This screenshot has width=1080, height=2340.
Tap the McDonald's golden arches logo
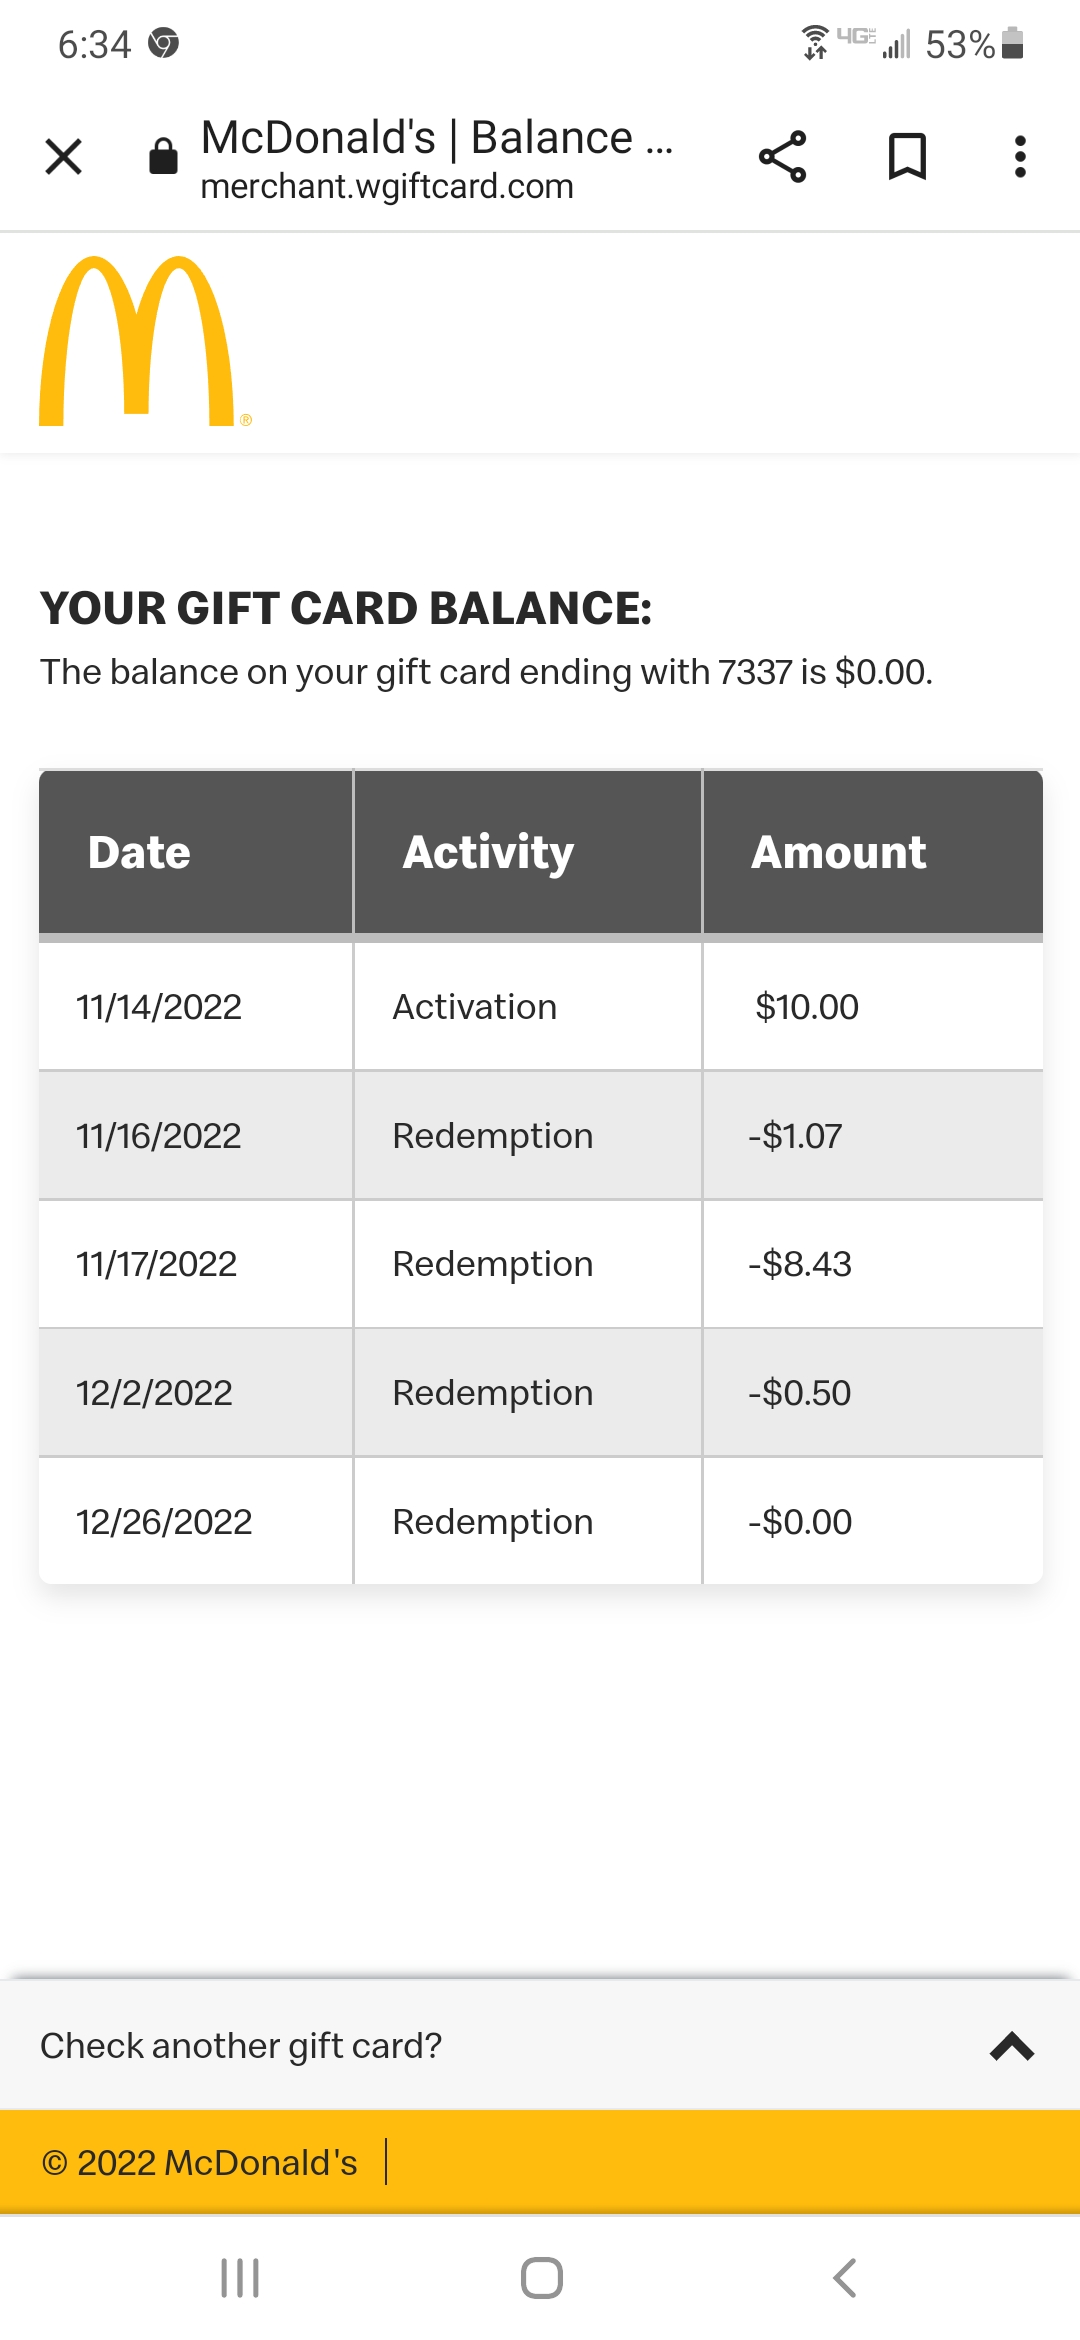click(x=137, y=342)
